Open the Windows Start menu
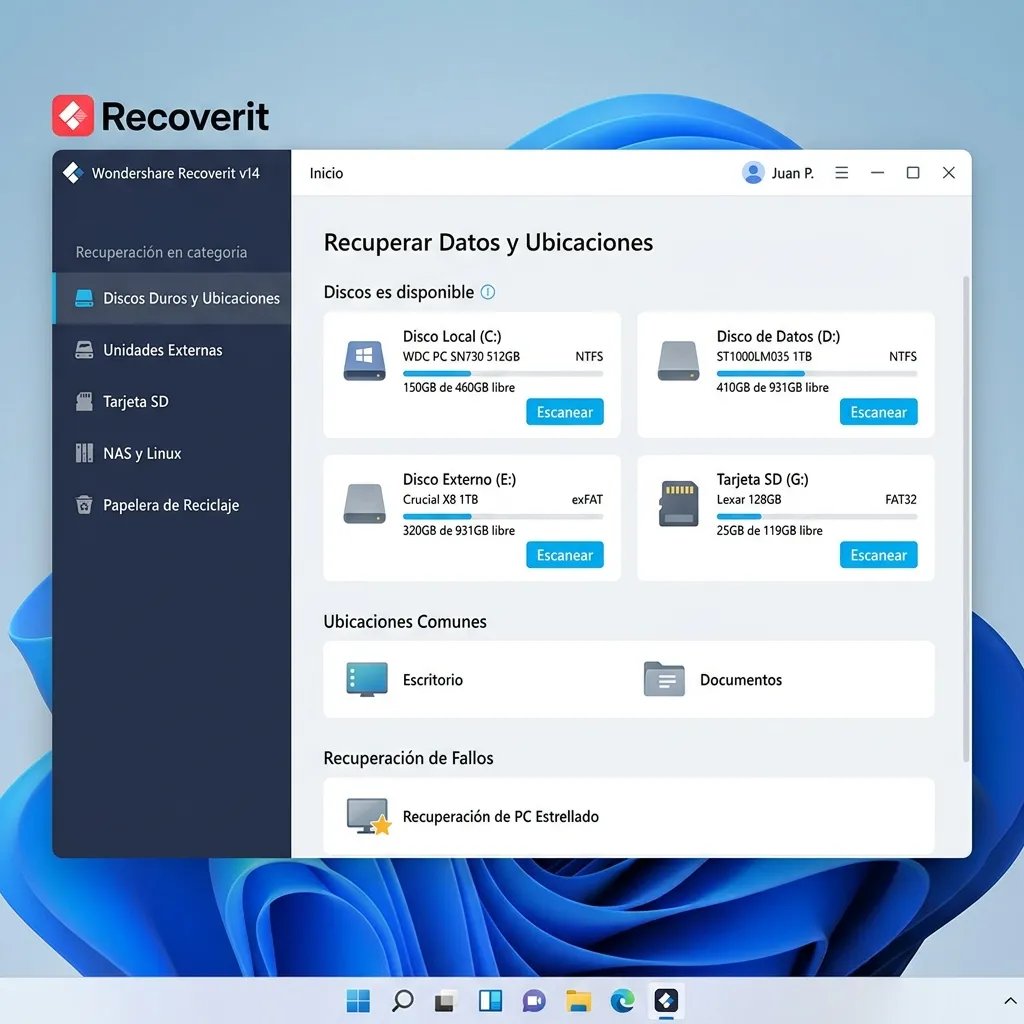Viewport: 1024px width, 1024px height. tap(358, 1000)
